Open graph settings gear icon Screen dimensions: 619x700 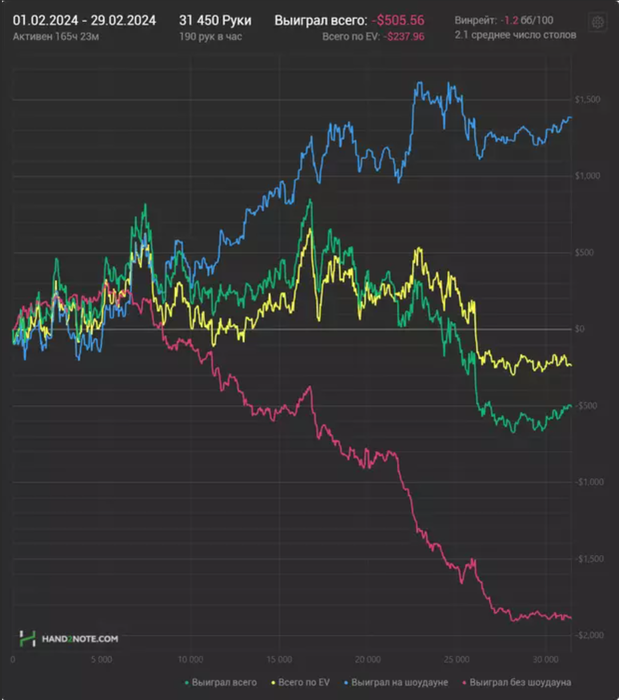point(597,22)
